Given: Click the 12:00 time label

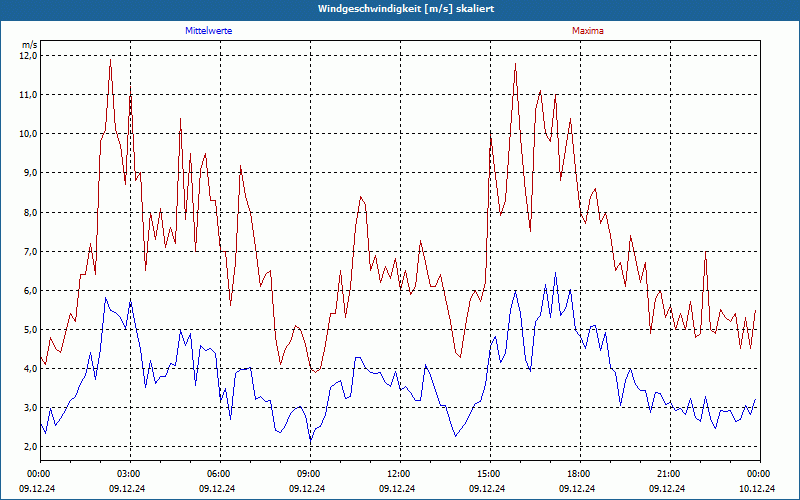Looking at the screenshot, I should [x=399, y=474].
